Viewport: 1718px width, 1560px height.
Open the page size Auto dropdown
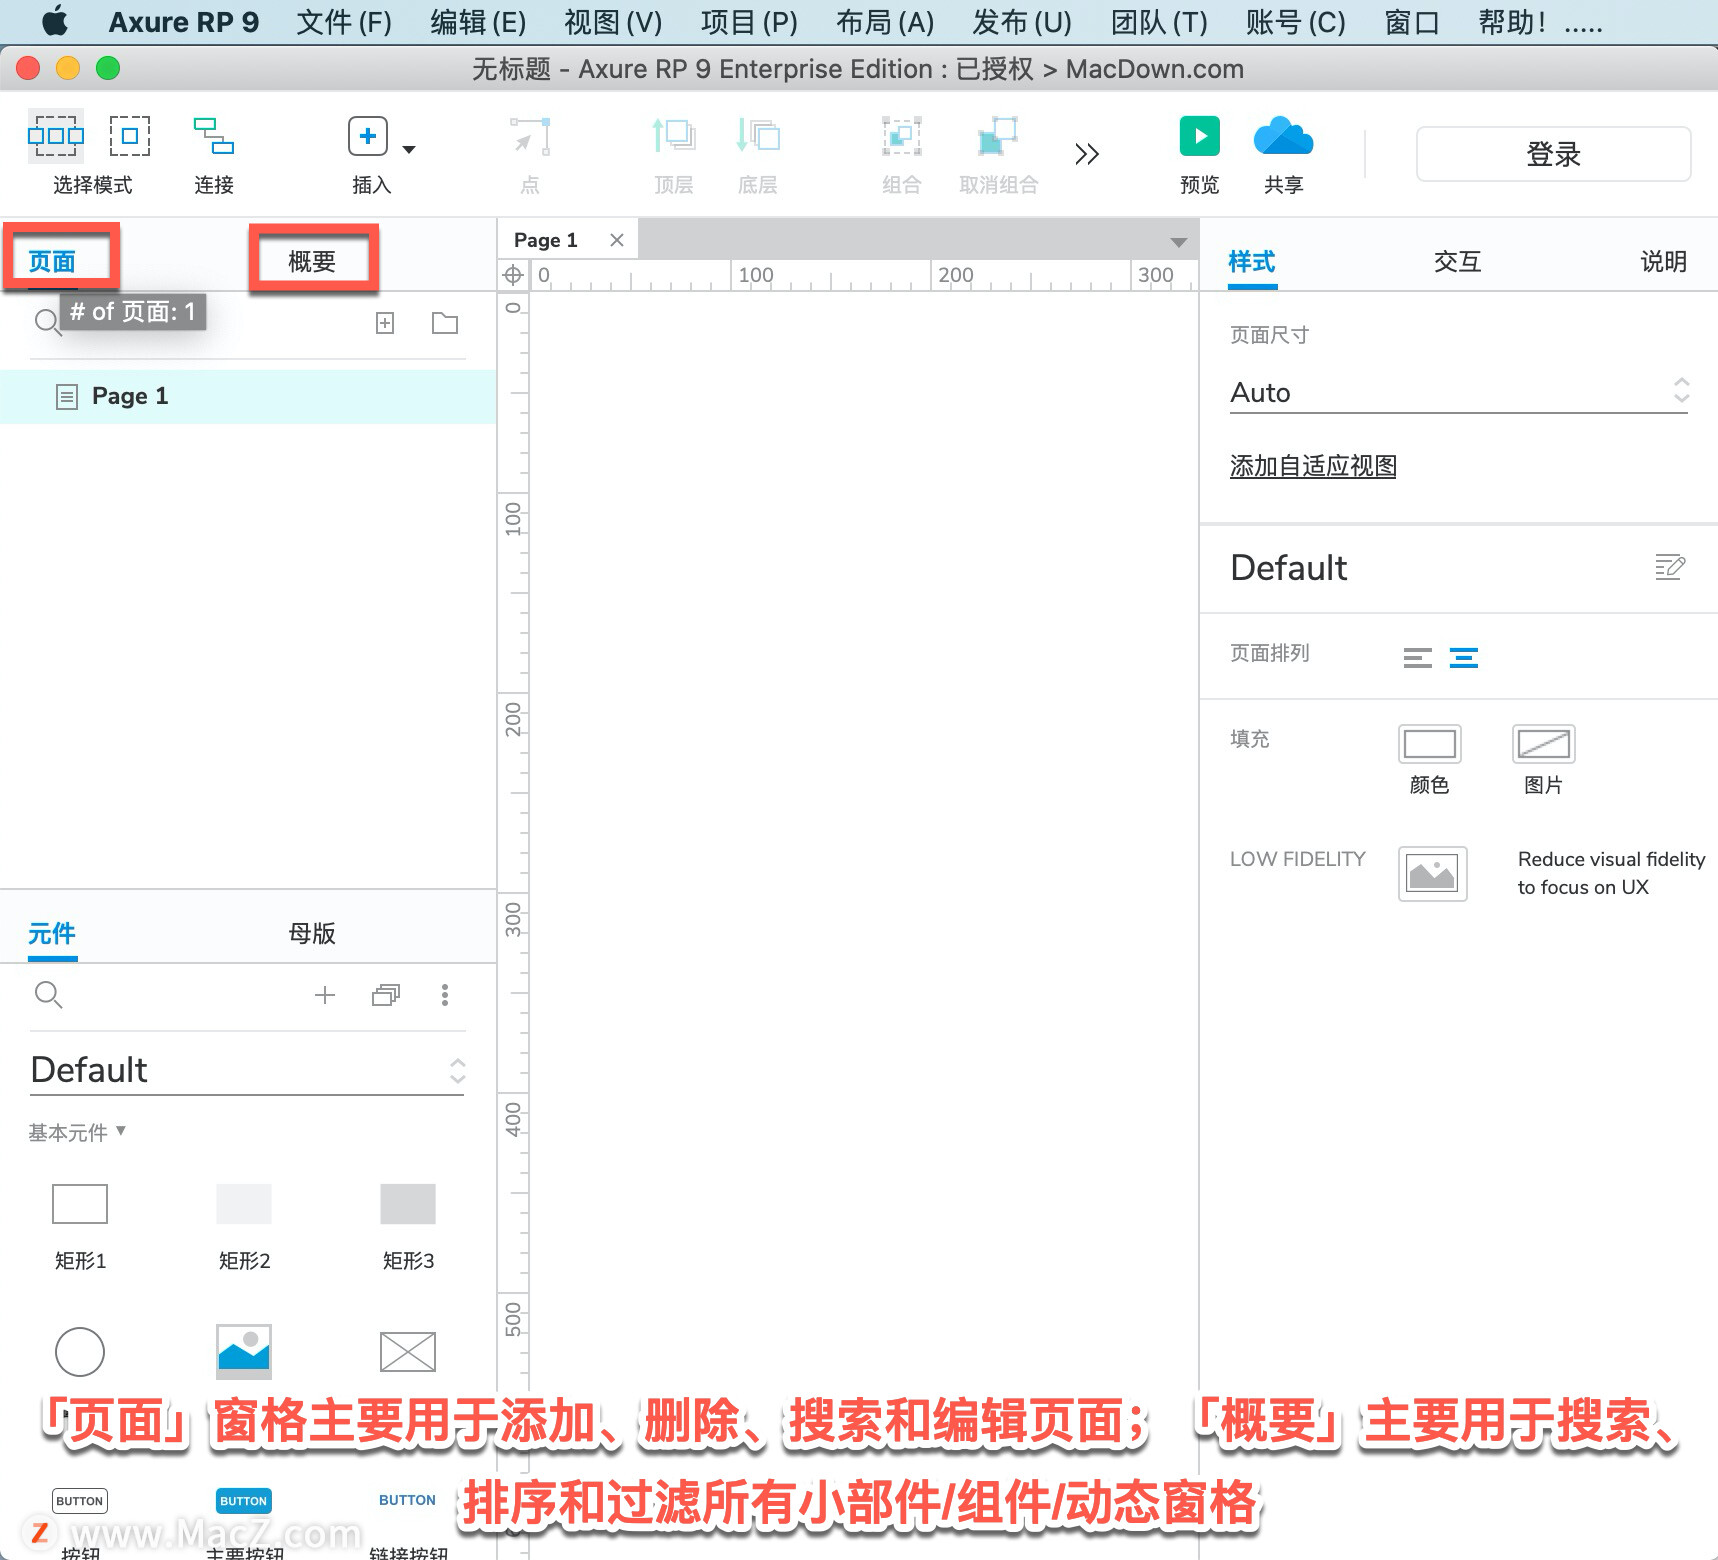1459,392
